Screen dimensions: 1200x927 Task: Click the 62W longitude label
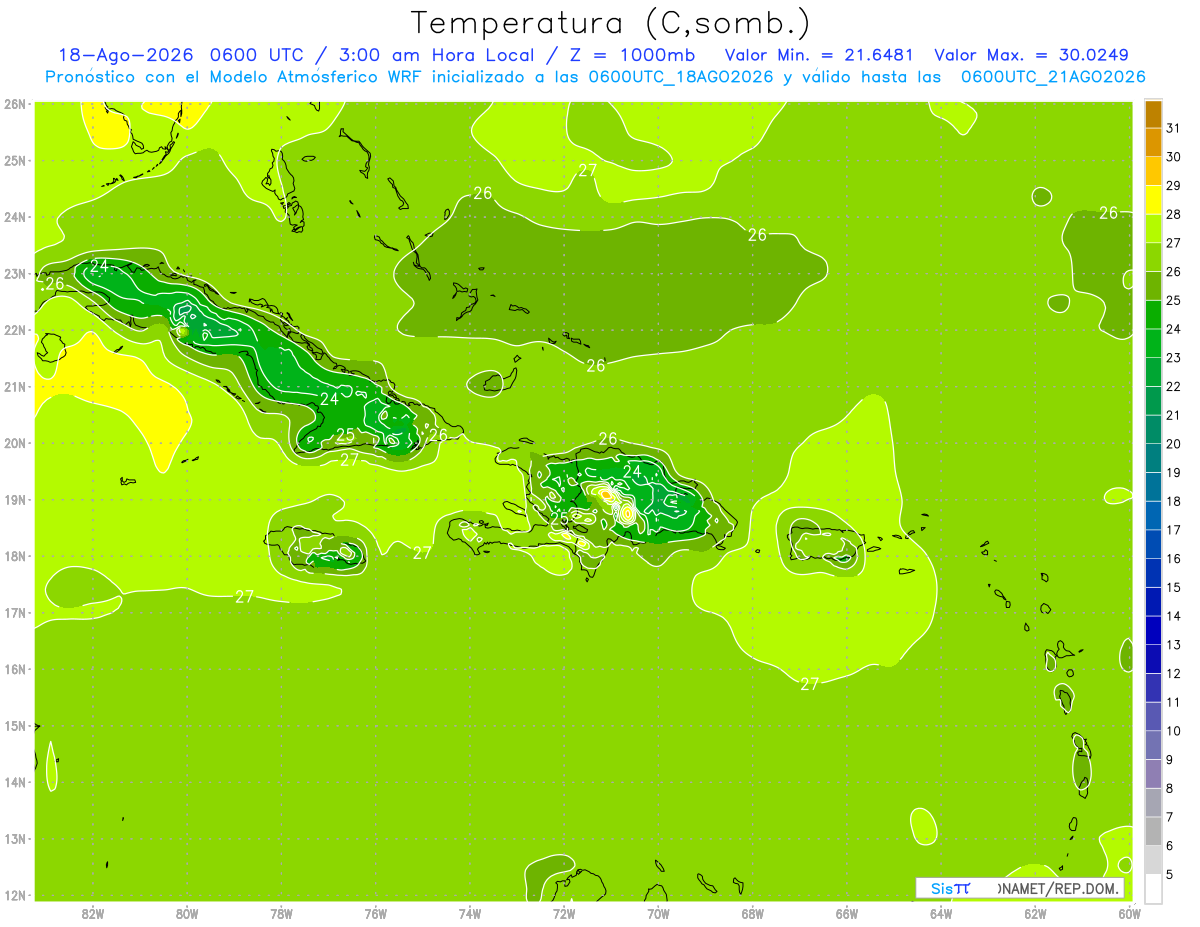[1036, 913]
